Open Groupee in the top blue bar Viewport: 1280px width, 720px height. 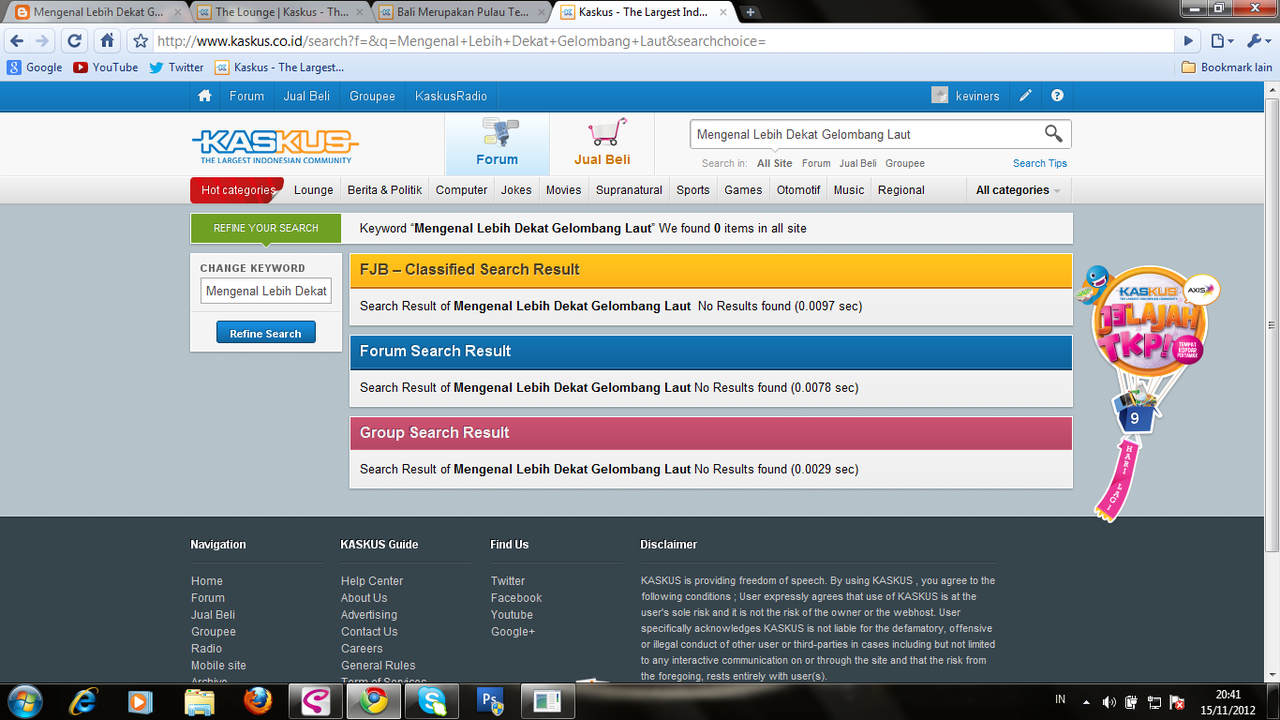coord(372,96)
